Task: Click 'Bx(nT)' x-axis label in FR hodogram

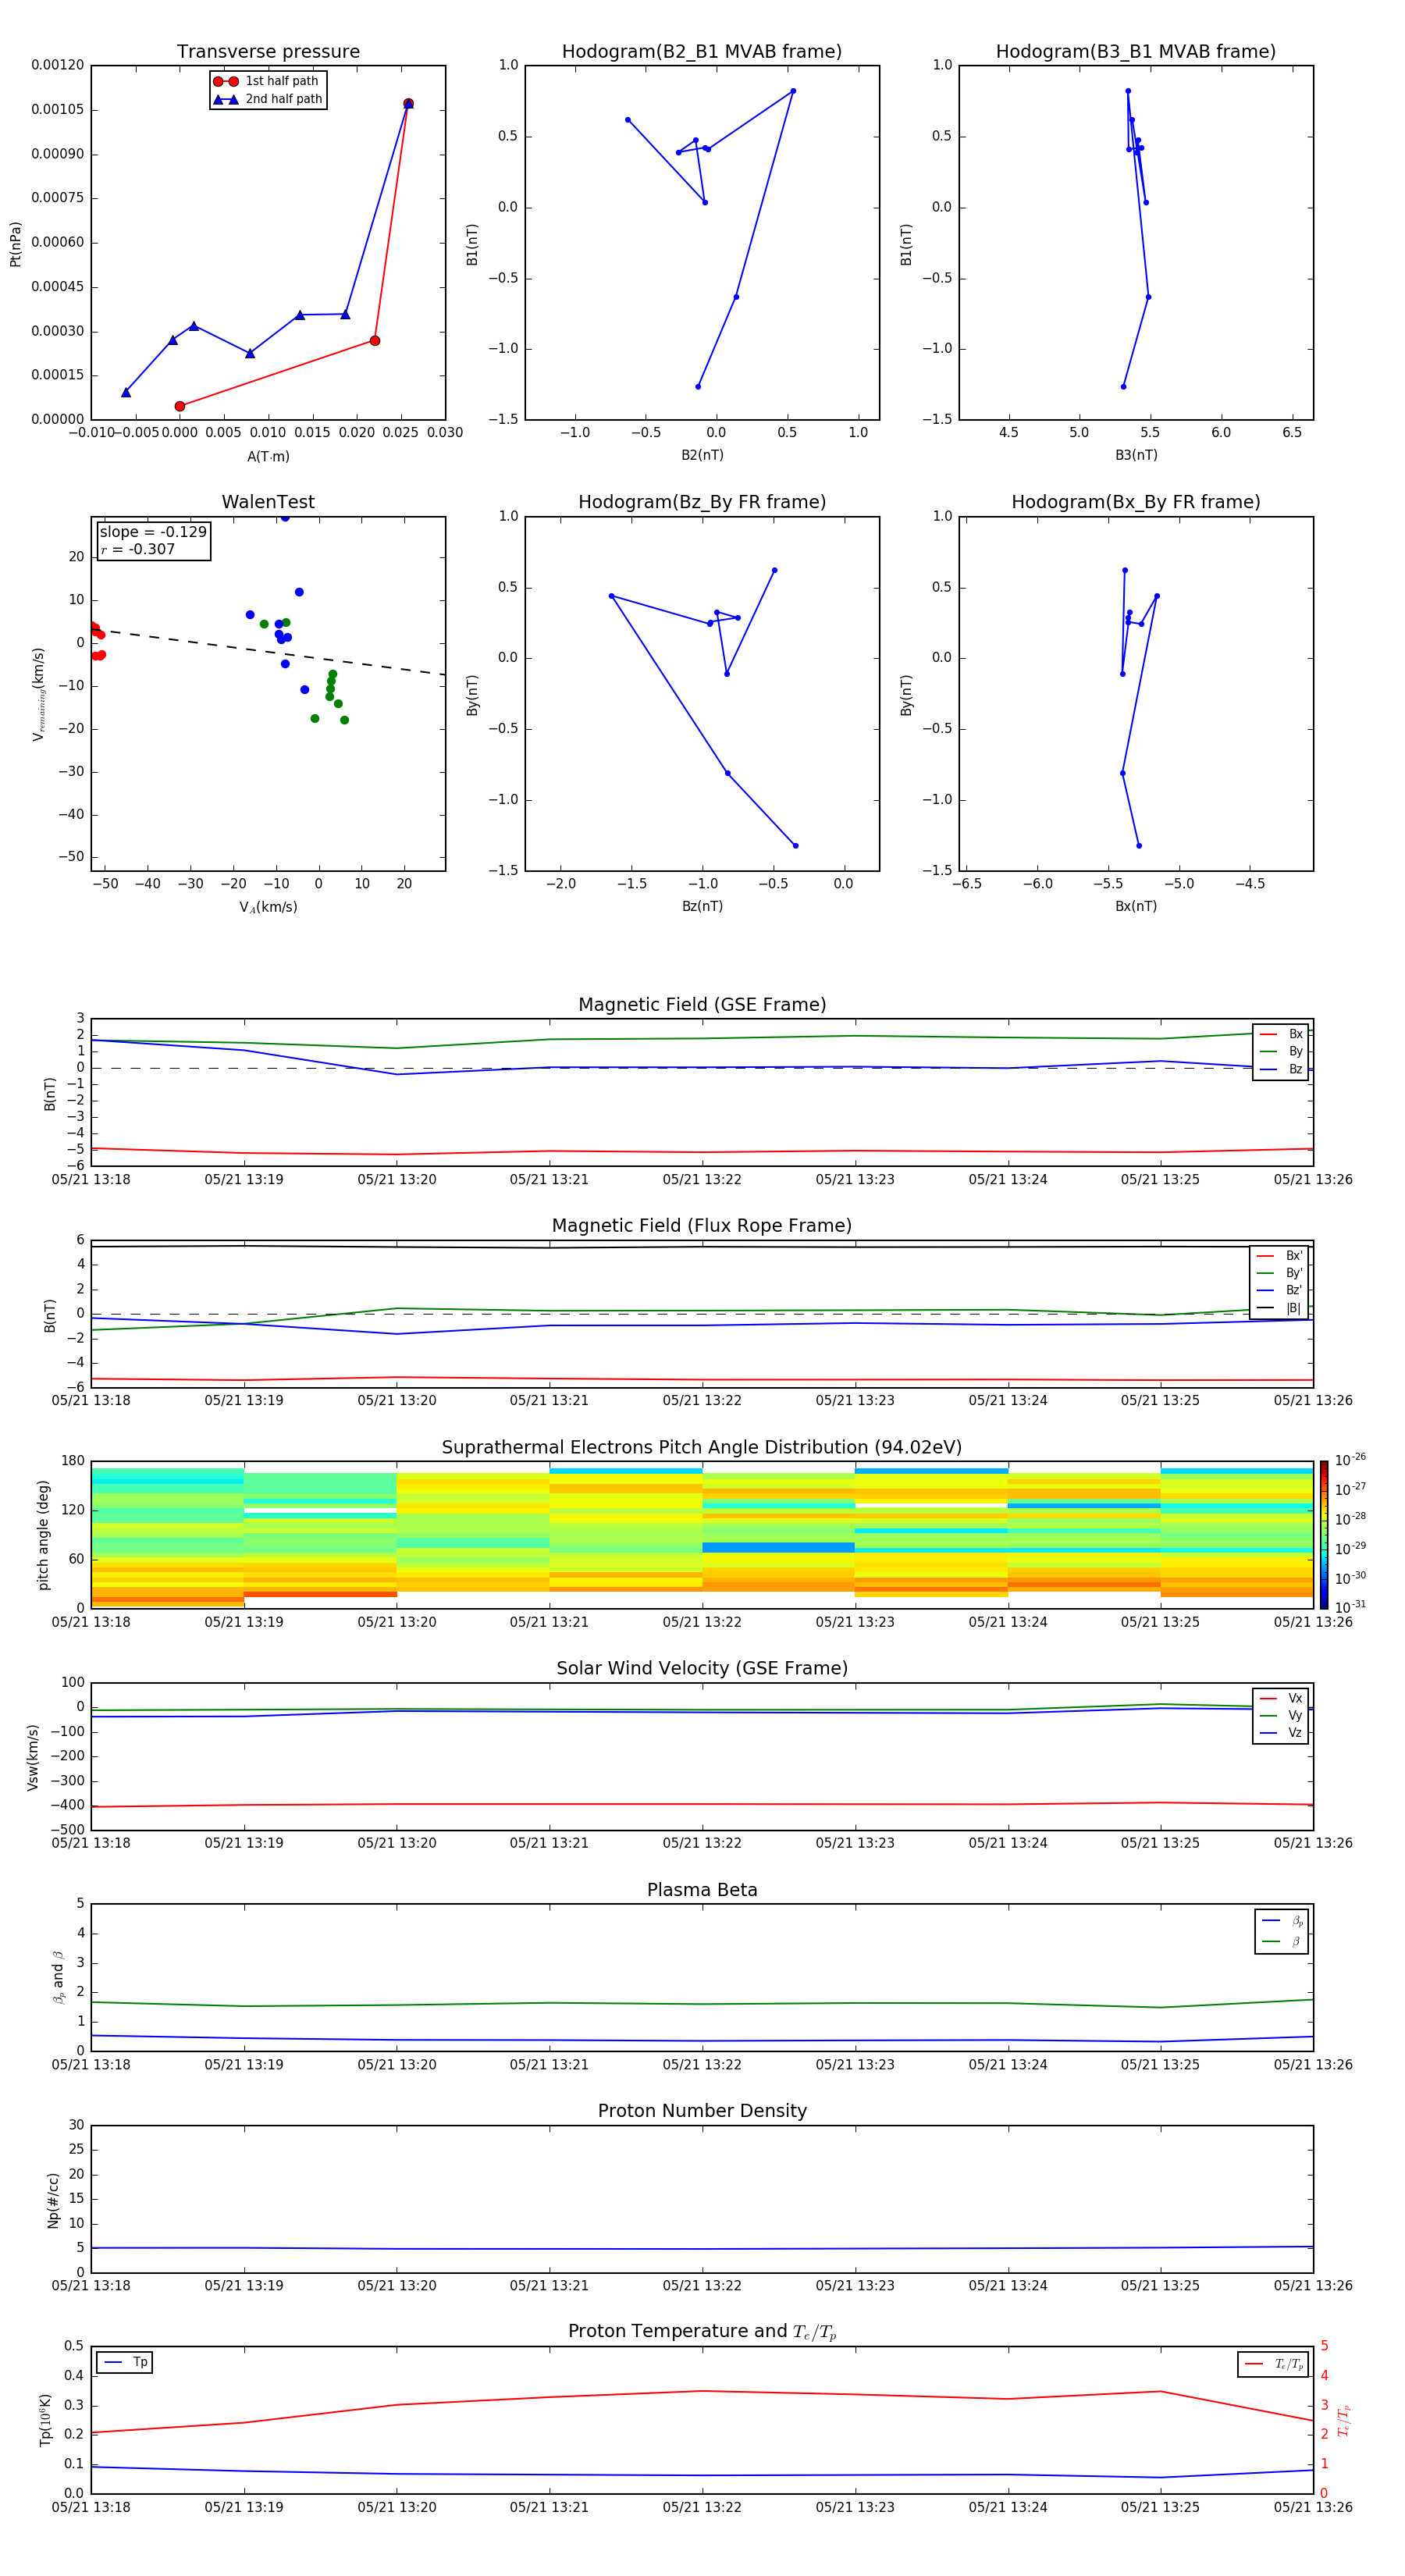Action: [x=1136, y=906]
